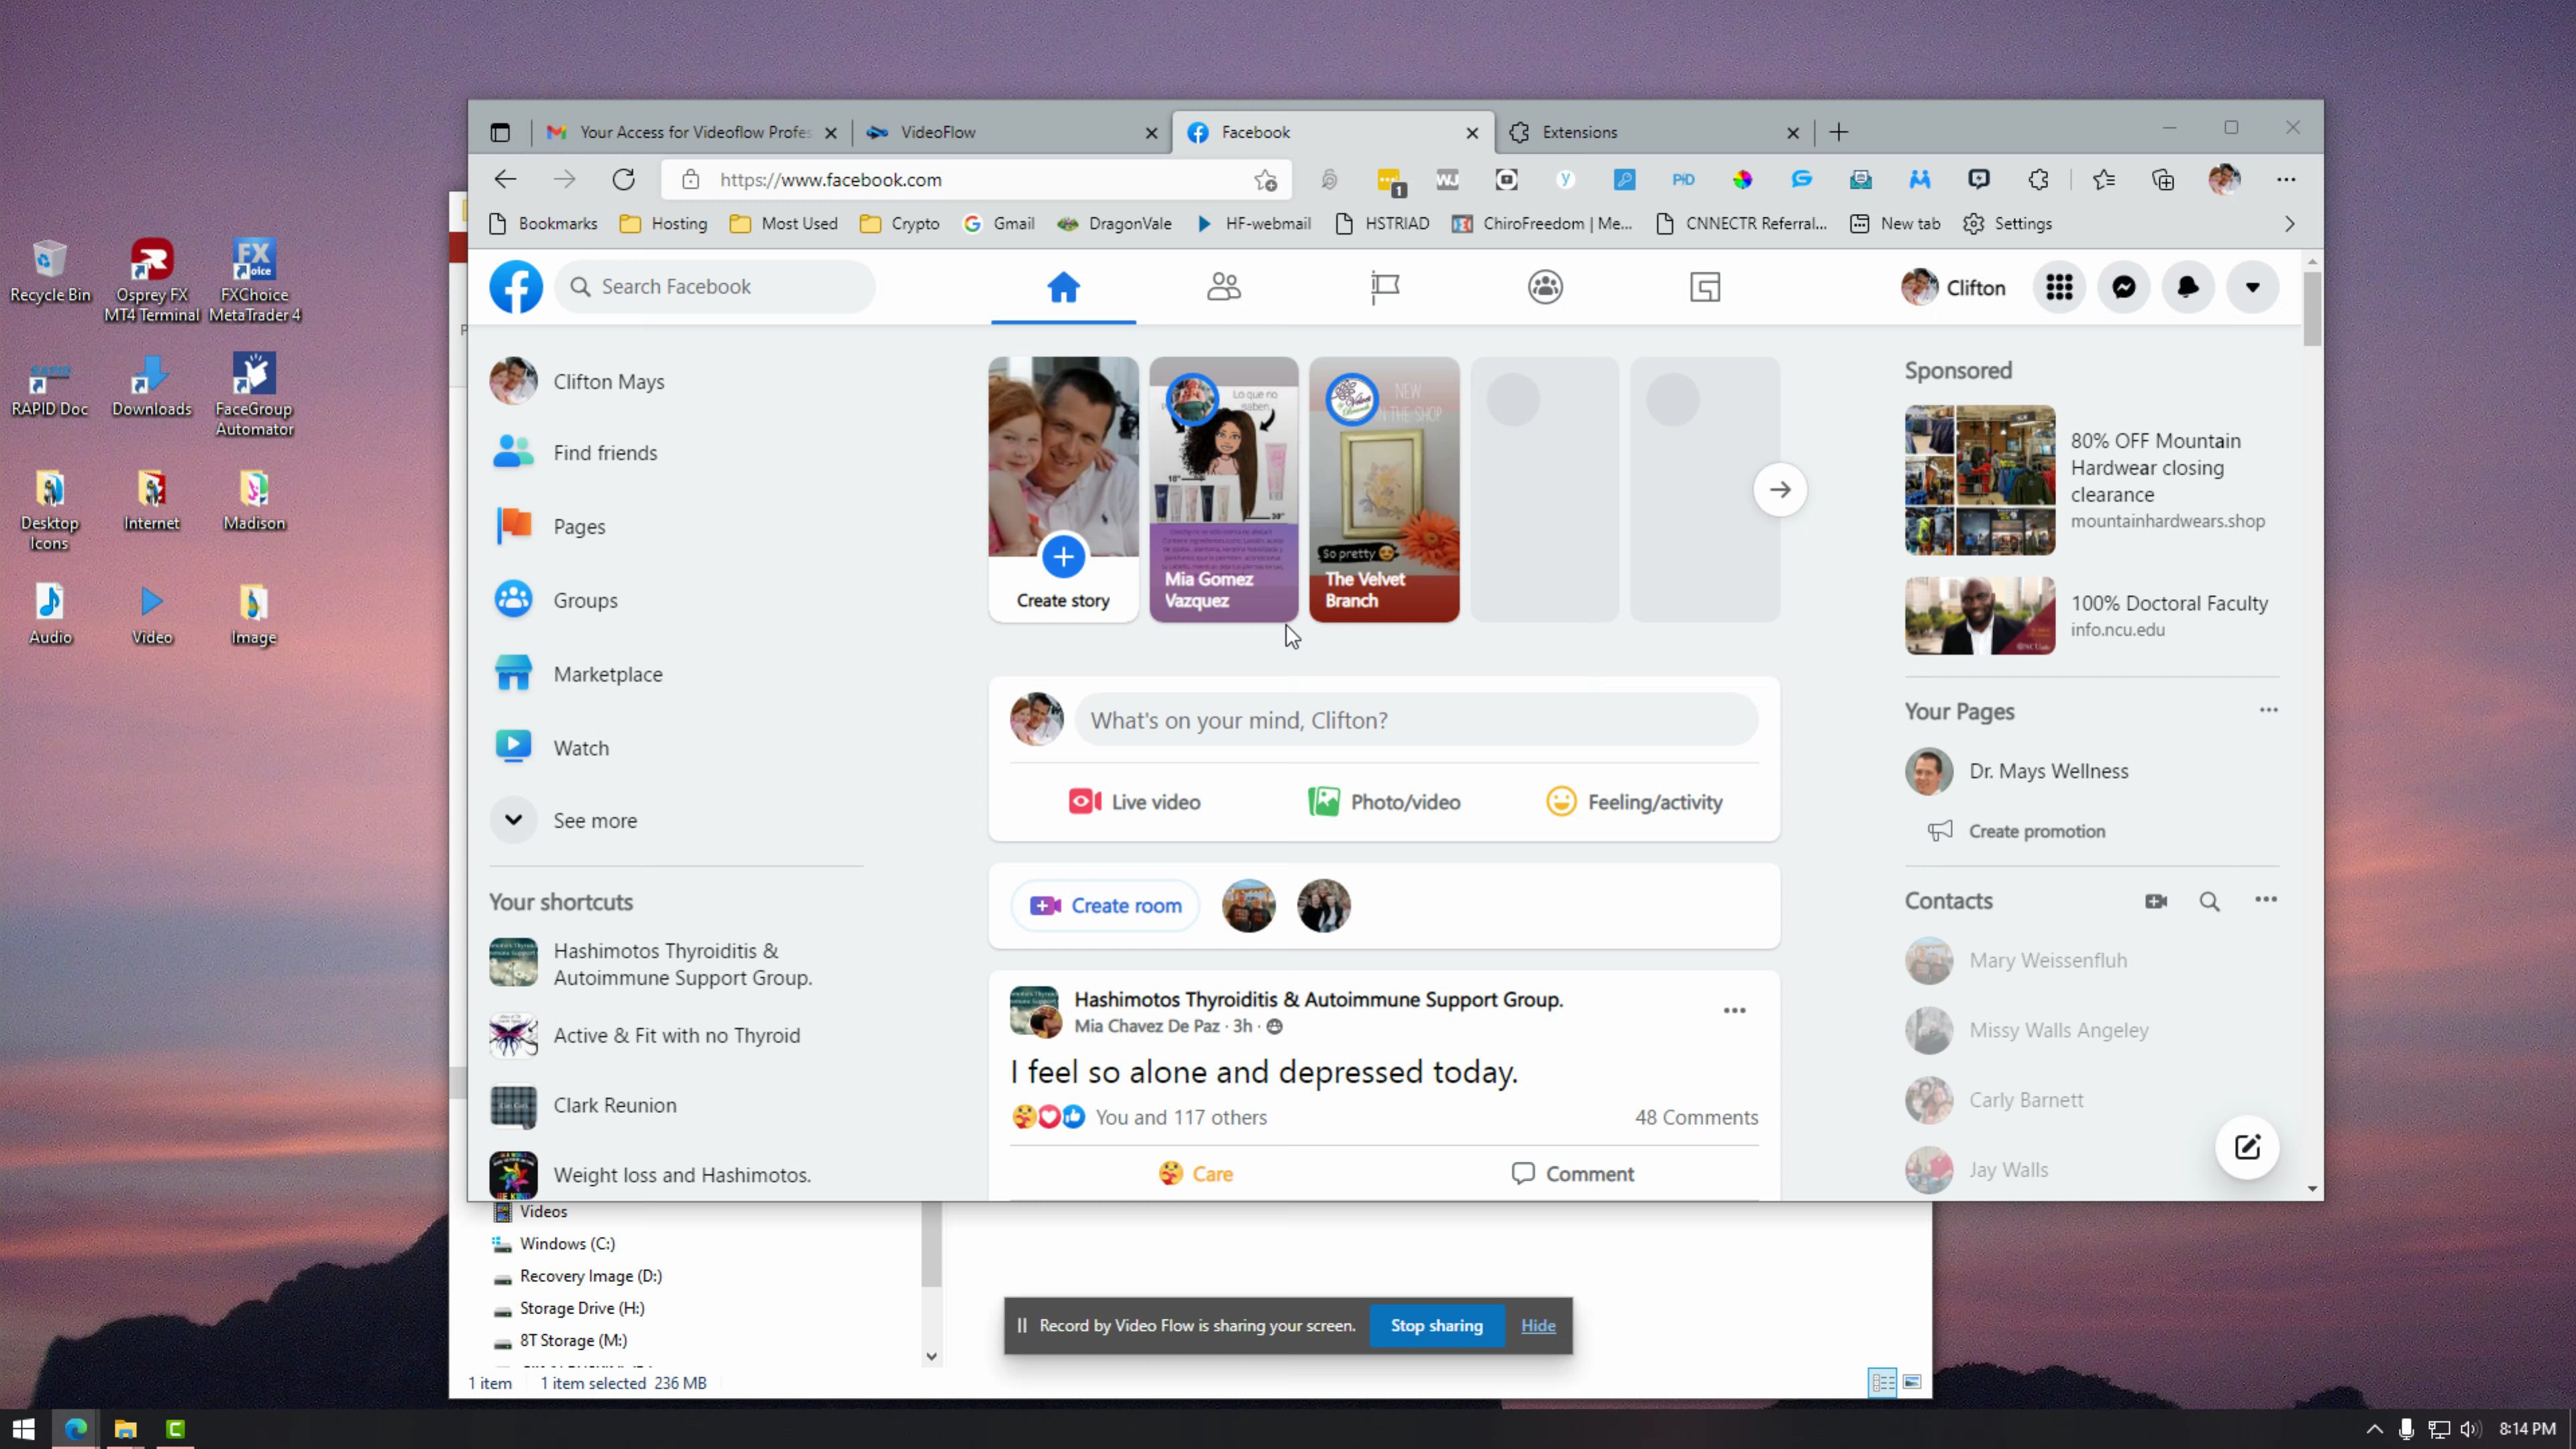Viewport: 2576px width, 1449px height.
Task: Open Messenger from the top bar
Action: [x=2124, y=288]
